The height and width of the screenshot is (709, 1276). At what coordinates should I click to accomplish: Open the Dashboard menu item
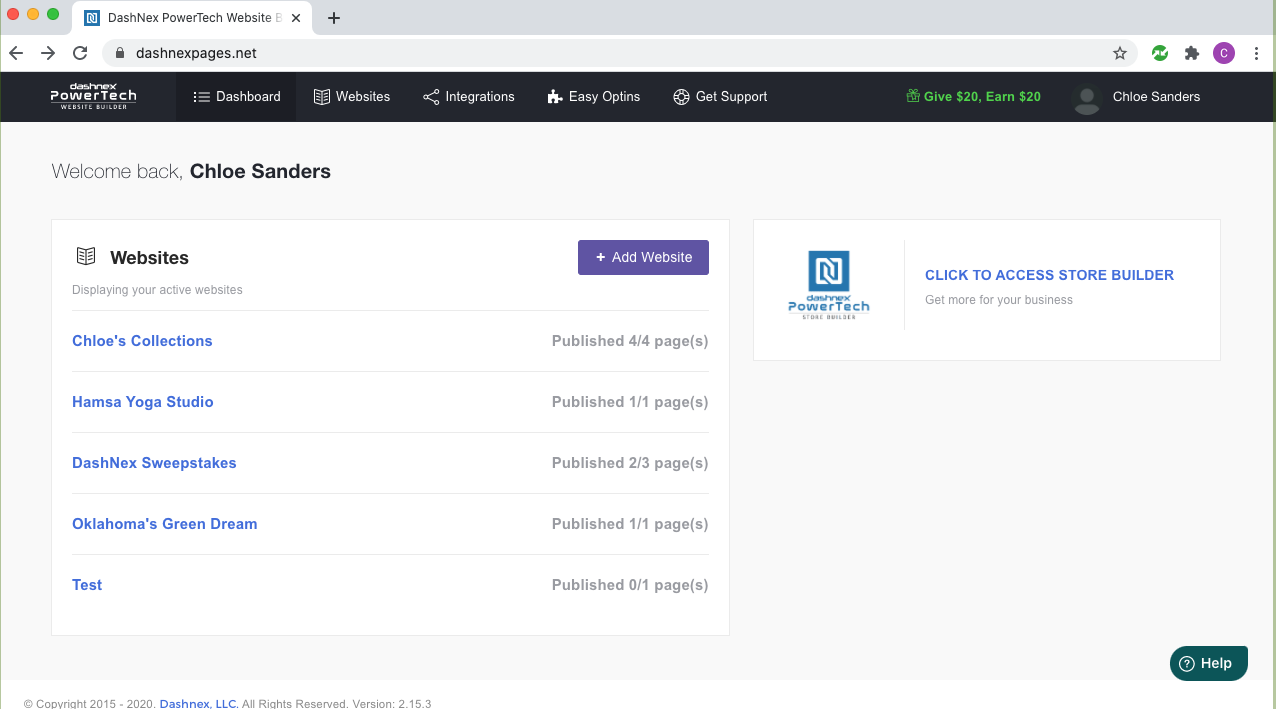click(236, 97)
